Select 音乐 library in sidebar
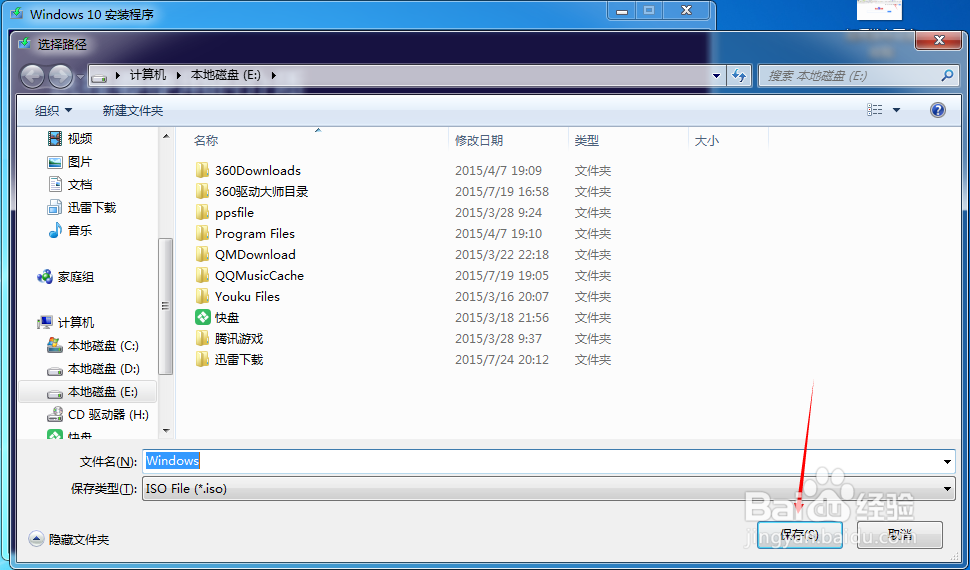 (70, 230)
